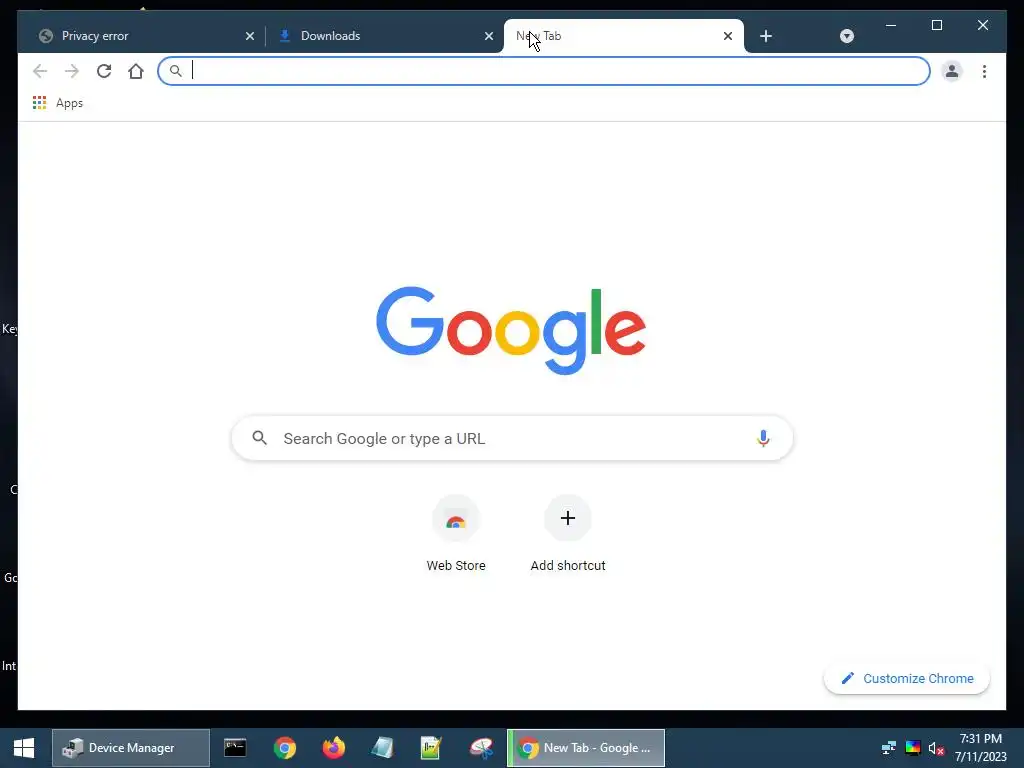
Task: Maximize the Chrome window
Action: [x=936, y=25]
